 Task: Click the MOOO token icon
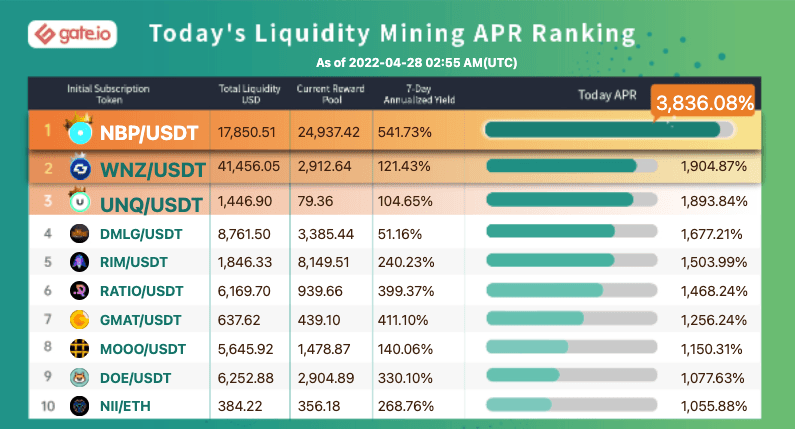pyautogui.click(x=79, y=349)
